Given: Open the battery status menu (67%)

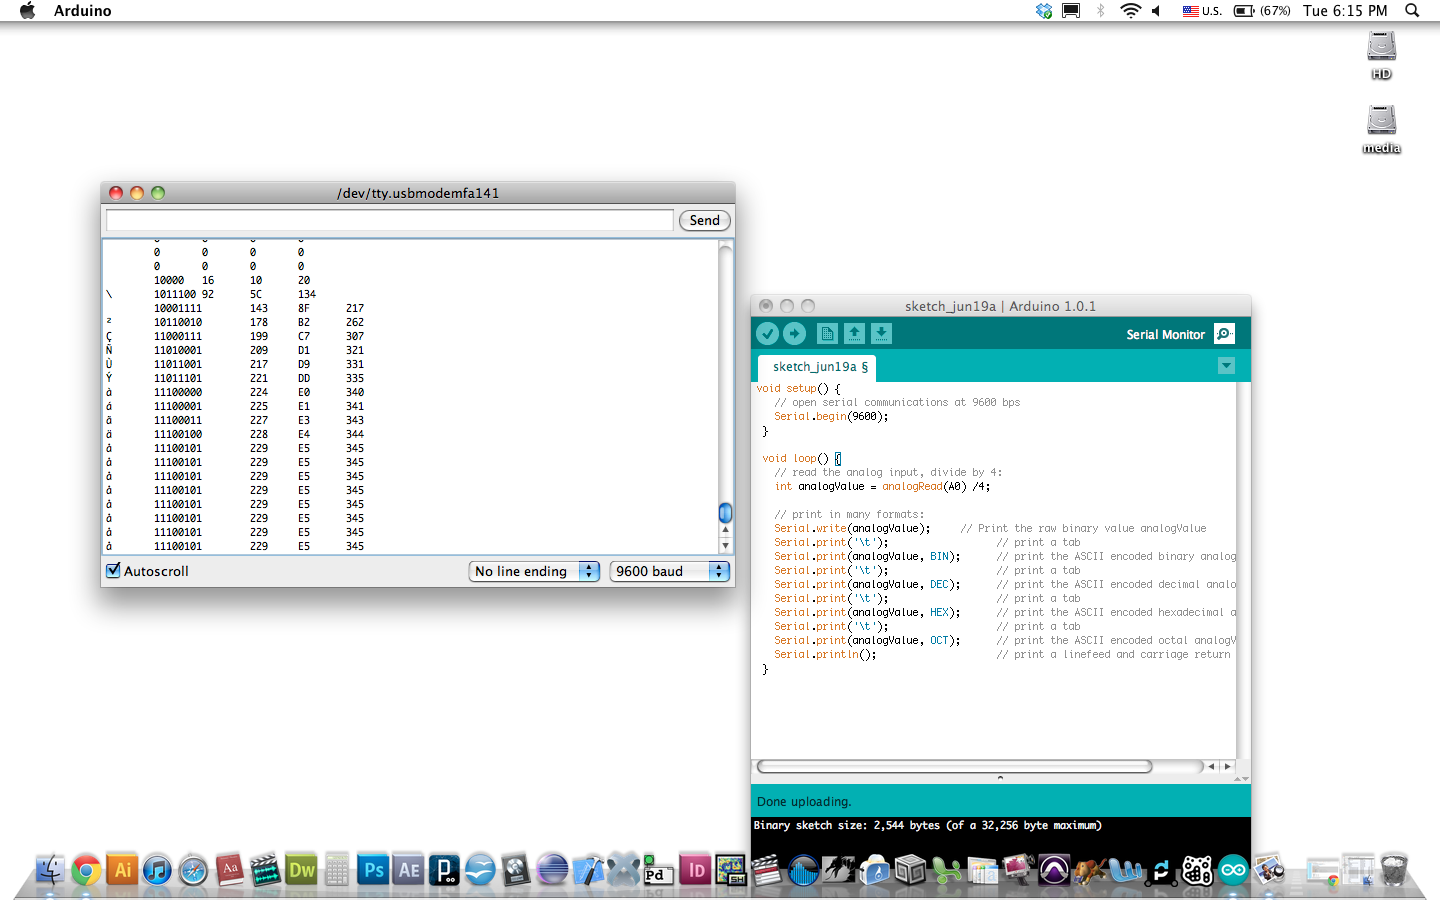Looking at the screenshot, I should pyautogui.click(x=1262, y=10).
